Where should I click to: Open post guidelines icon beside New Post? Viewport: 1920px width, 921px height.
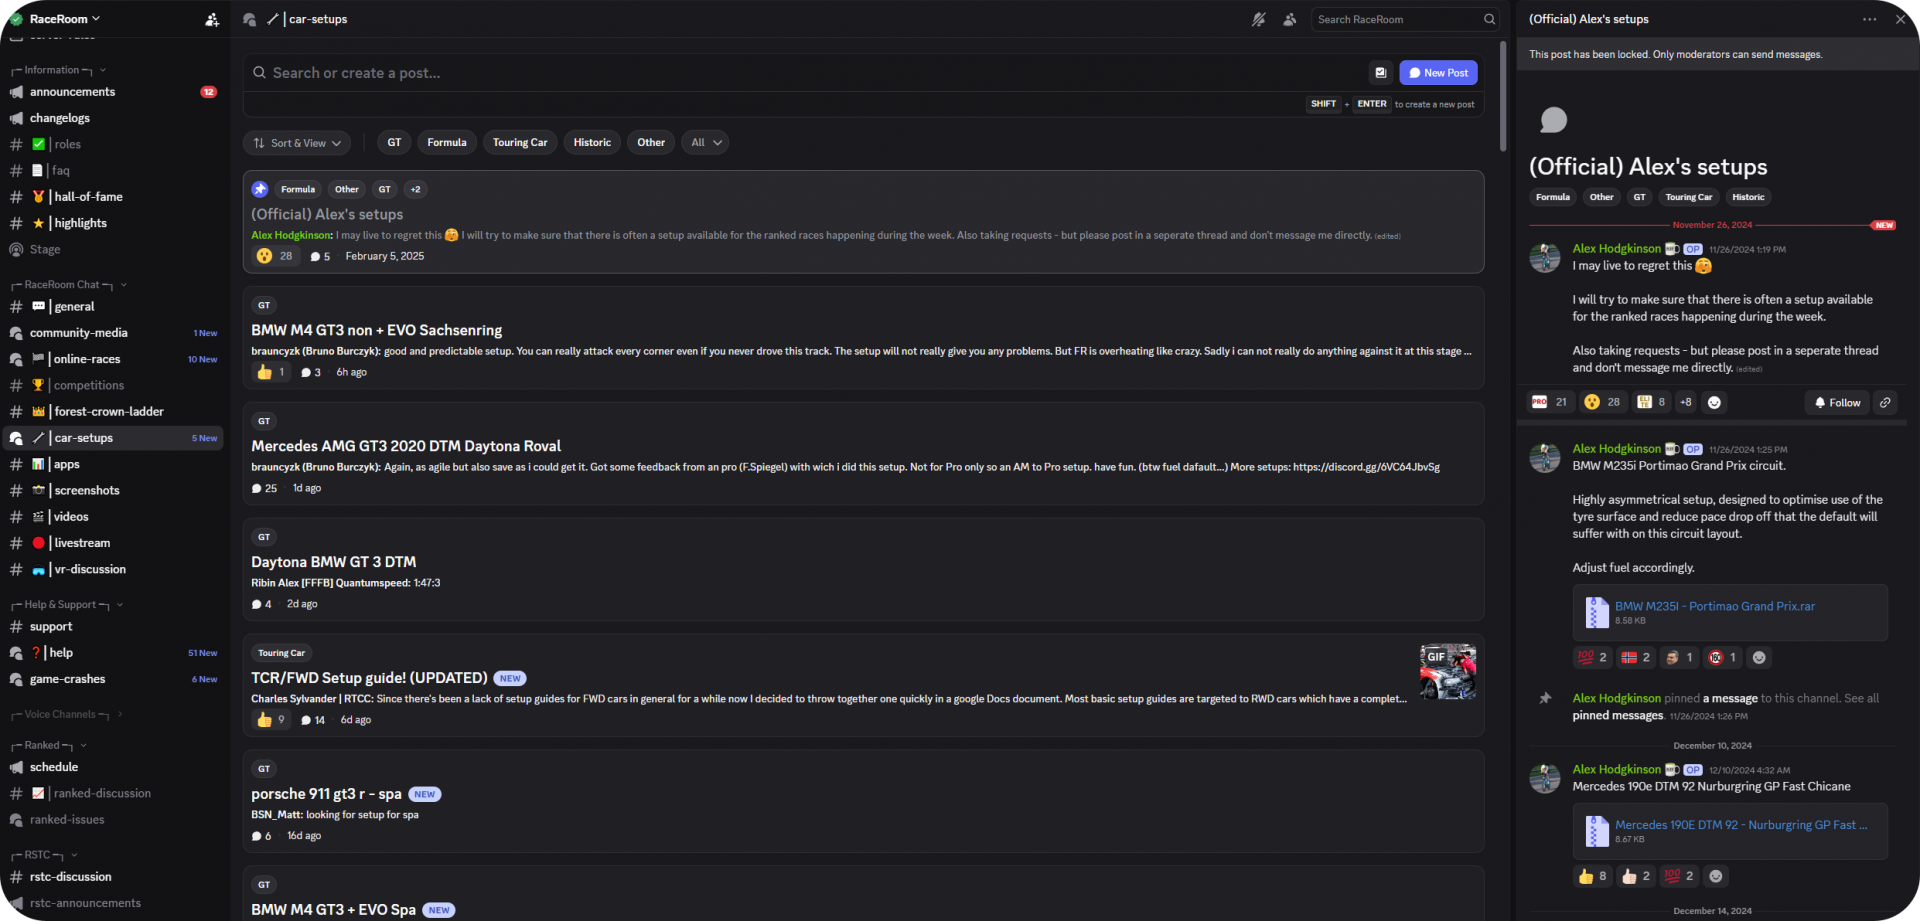[x=1380, y=73]
